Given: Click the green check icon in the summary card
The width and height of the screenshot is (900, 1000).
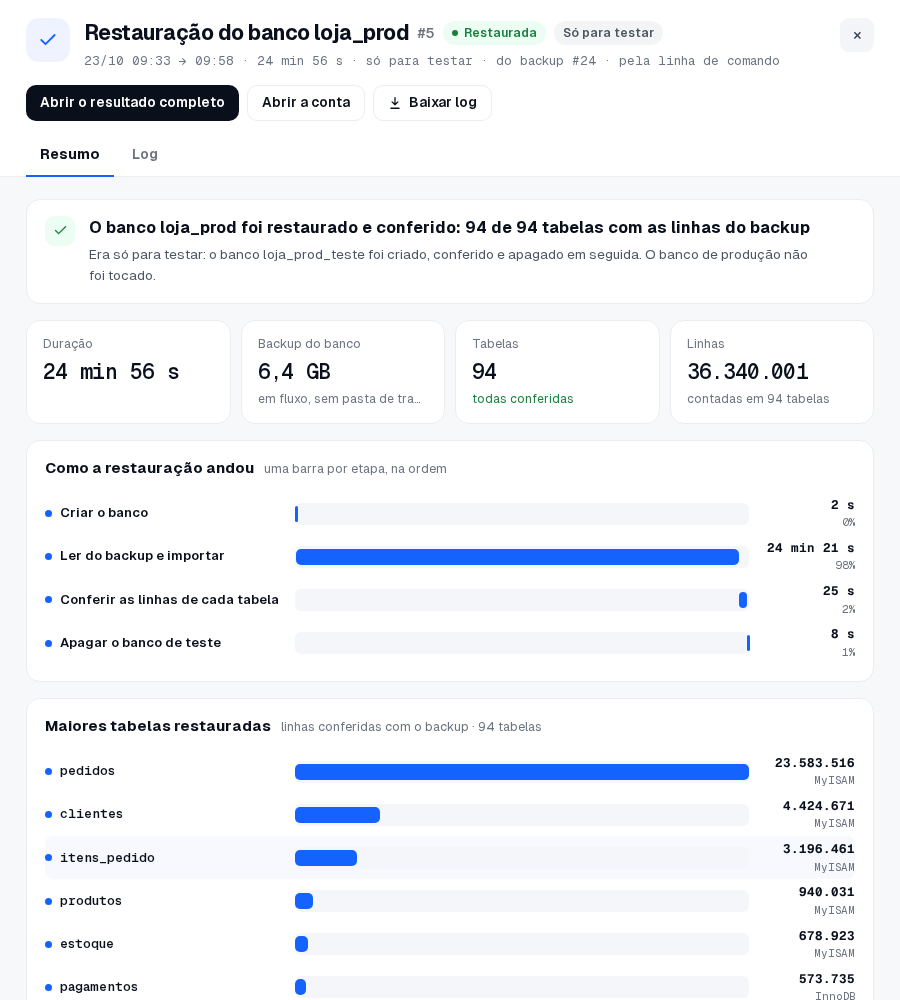Looking at the screenshot, I should 60,231.
